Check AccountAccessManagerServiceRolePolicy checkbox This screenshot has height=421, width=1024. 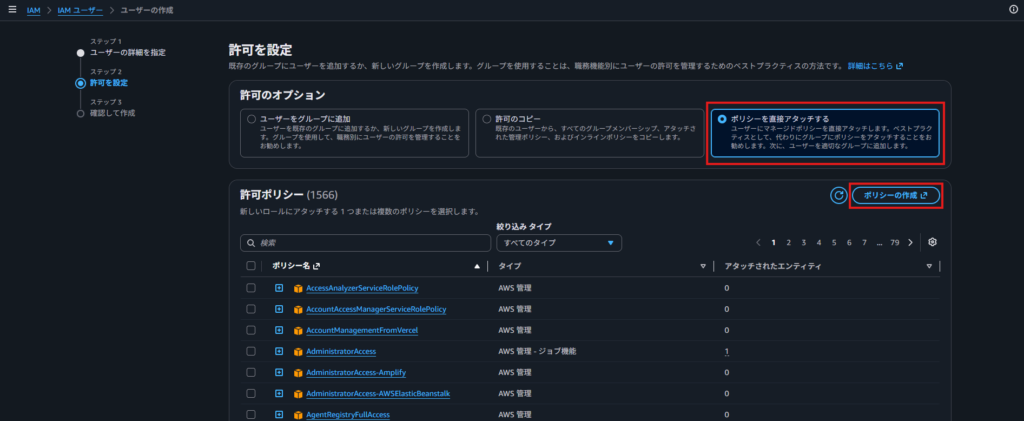251,309
